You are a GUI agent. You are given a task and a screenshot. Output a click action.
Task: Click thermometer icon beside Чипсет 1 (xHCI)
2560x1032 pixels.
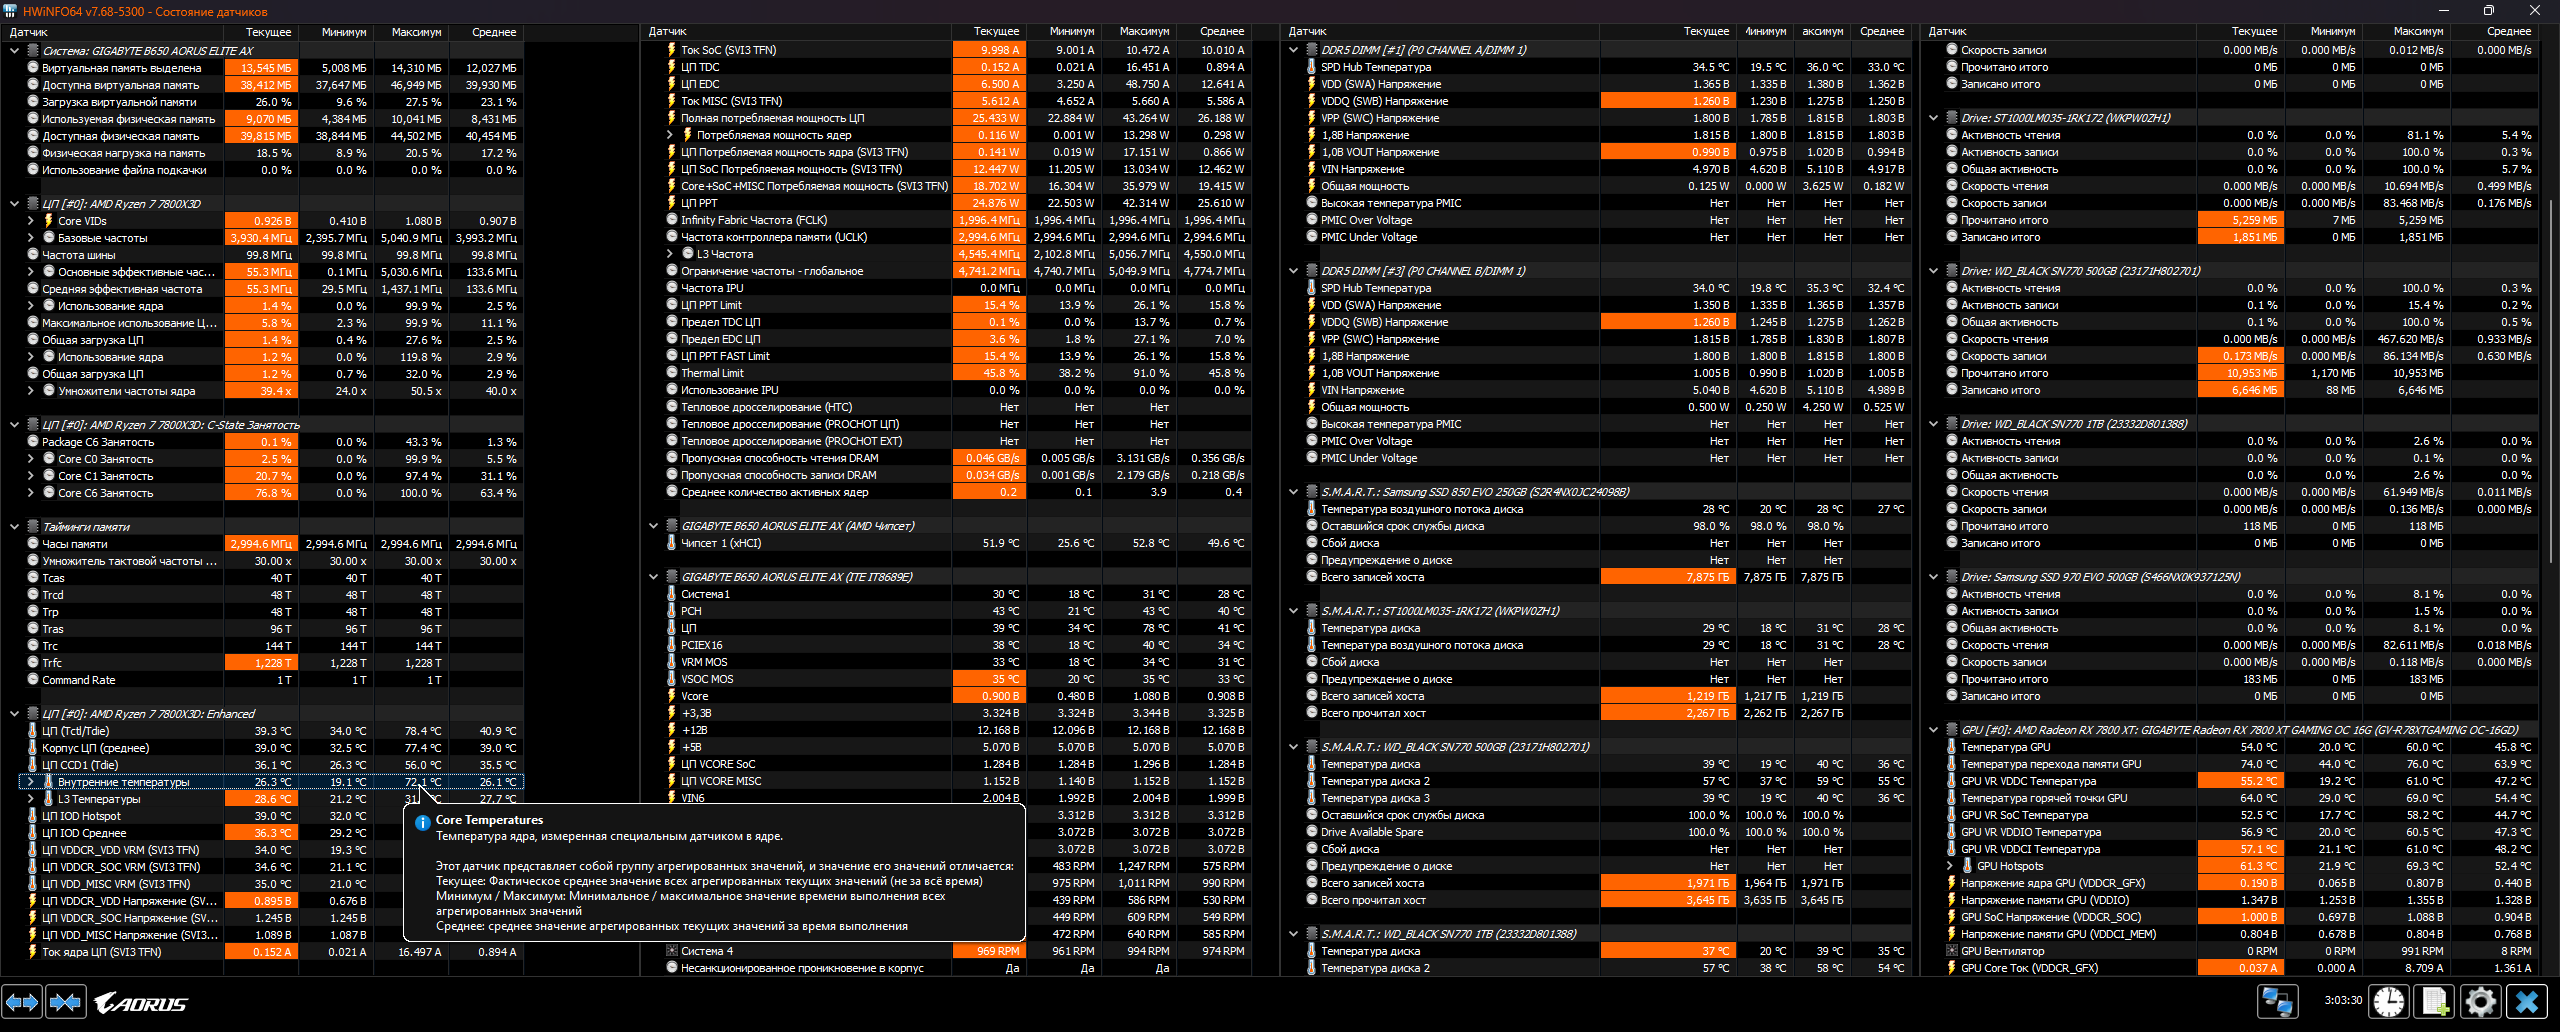pos(672,543)
